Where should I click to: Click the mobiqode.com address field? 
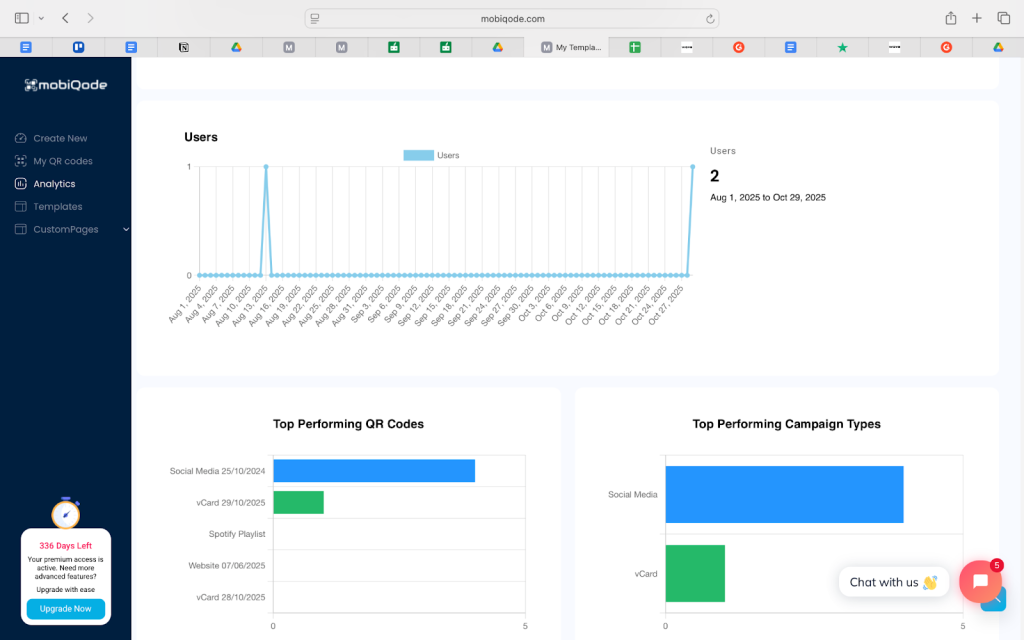point(512,18)
